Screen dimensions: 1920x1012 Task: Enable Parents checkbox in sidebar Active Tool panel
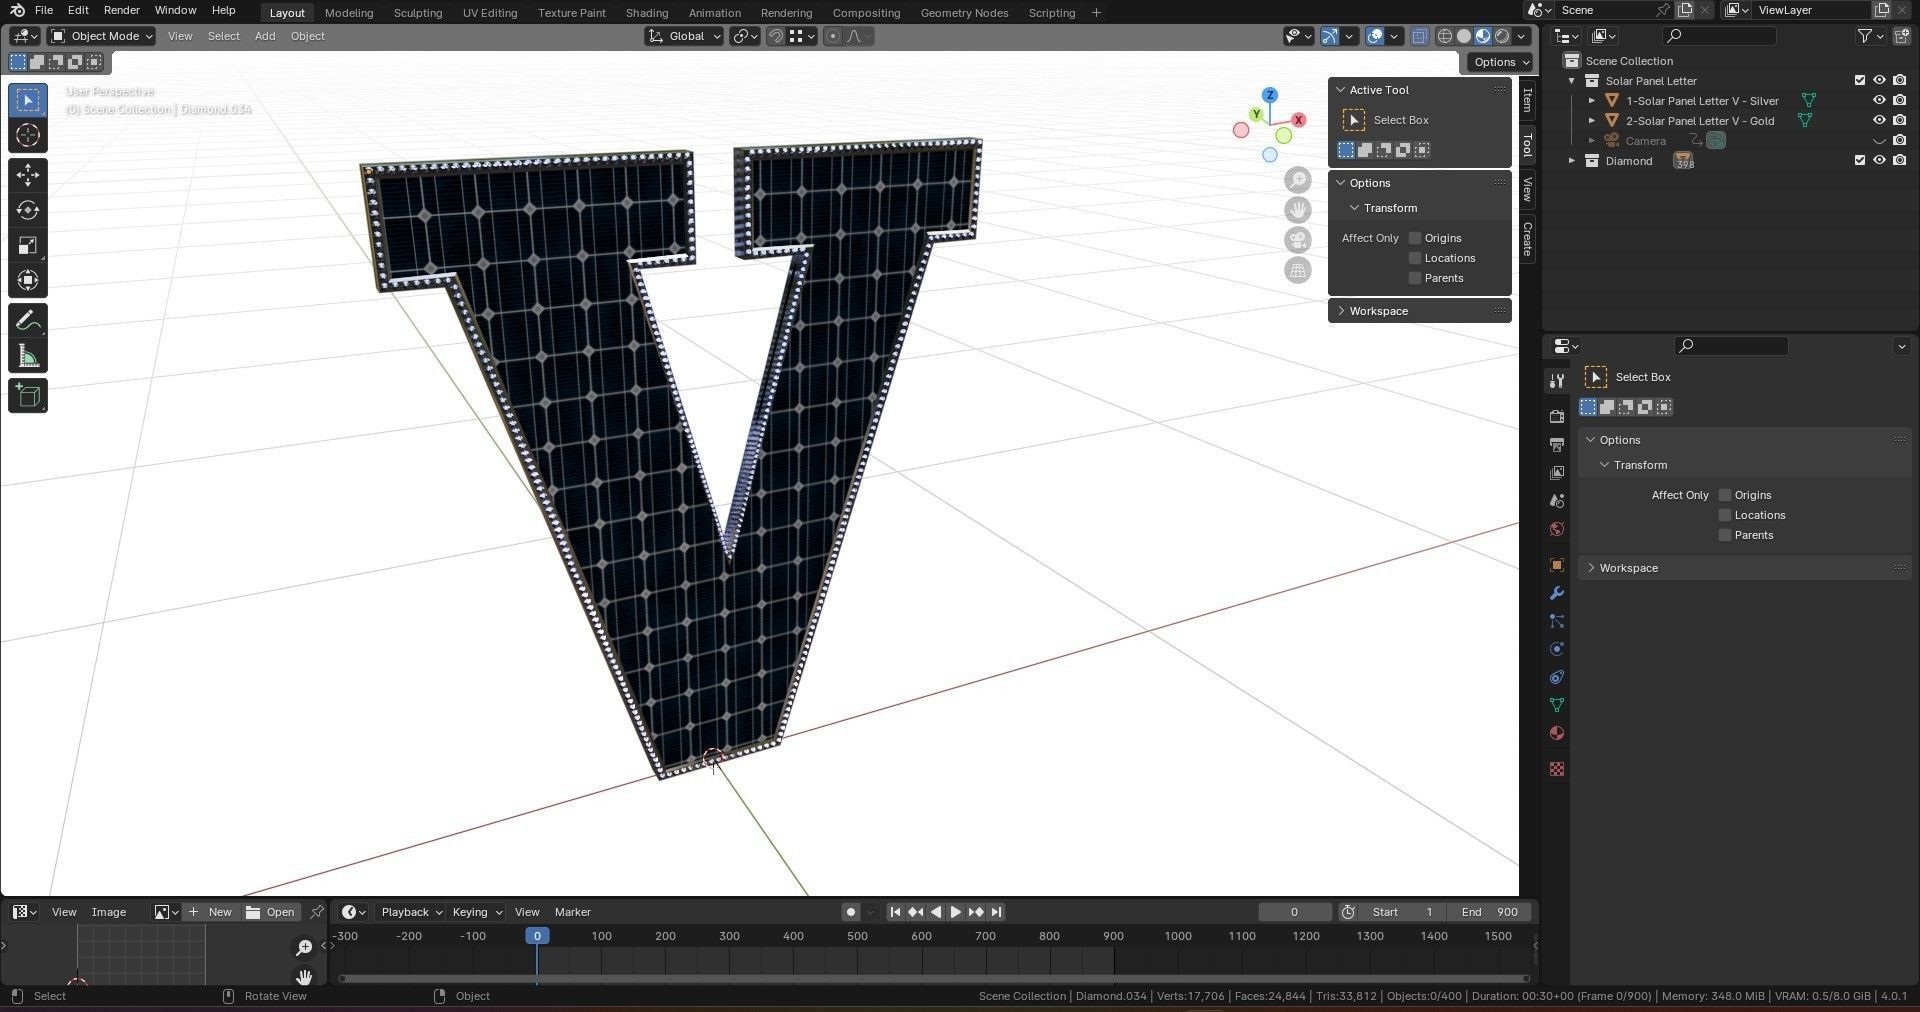coord(1415,278)
